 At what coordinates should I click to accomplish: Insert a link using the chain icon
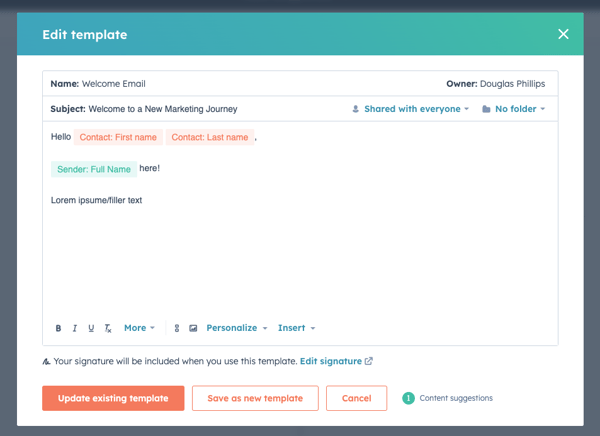(177, 328)
